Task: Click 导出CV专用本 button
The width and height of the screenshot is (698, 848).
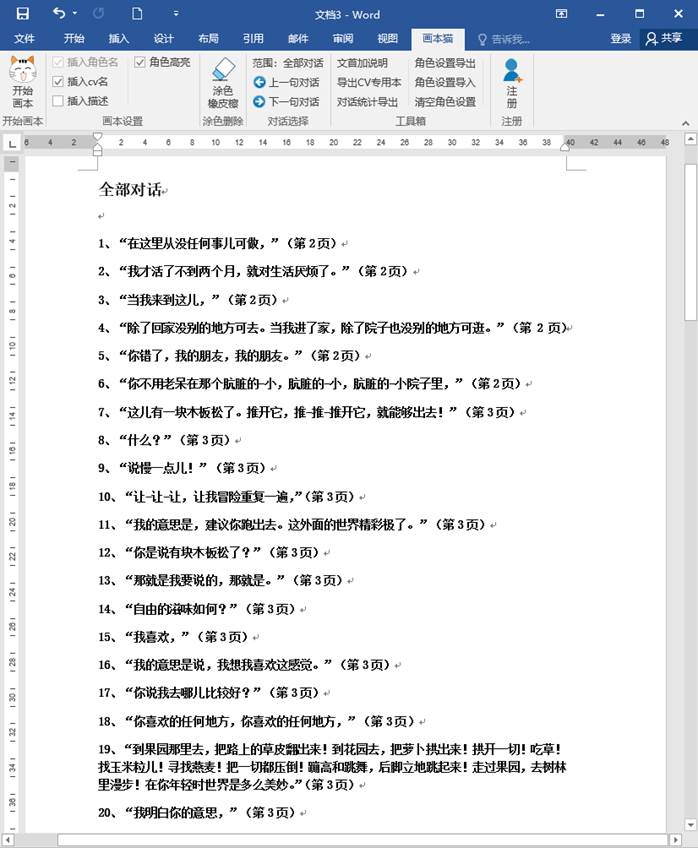Action: [369, 82]
